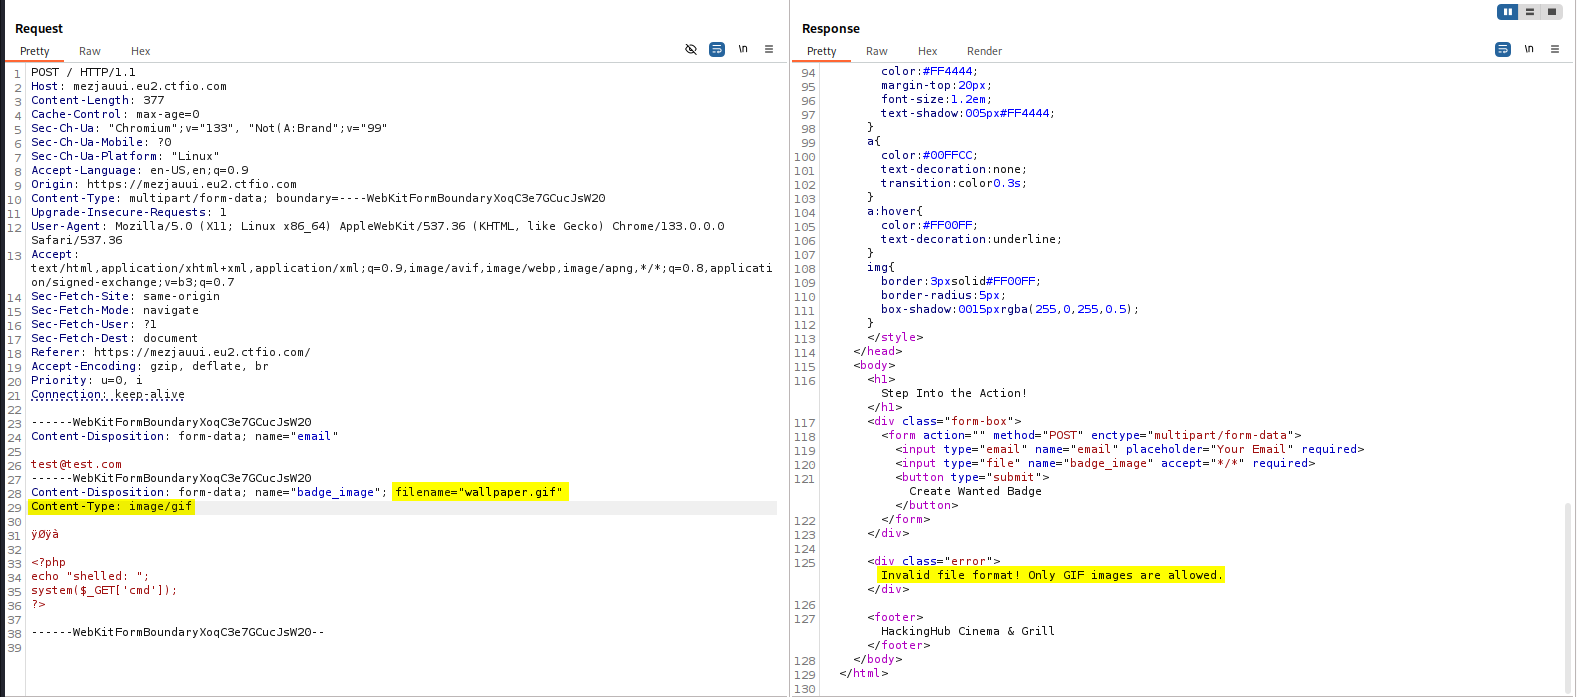1577x697 pixels.
Task: Switch to the Request Hex tab
Action: pyautogui.click(x=141, y=51)
